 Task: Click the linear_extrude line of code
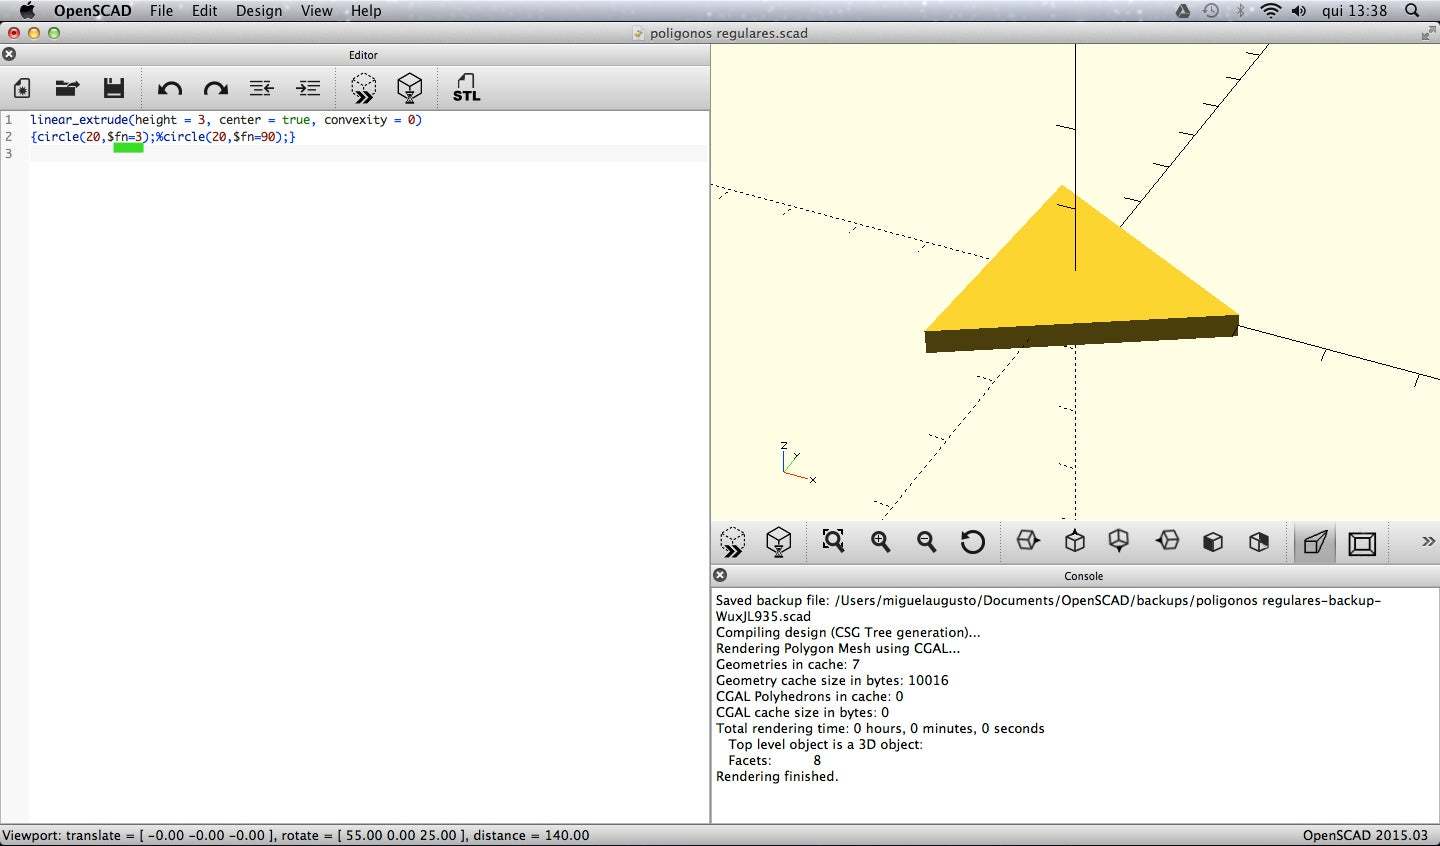coord(226,120)
